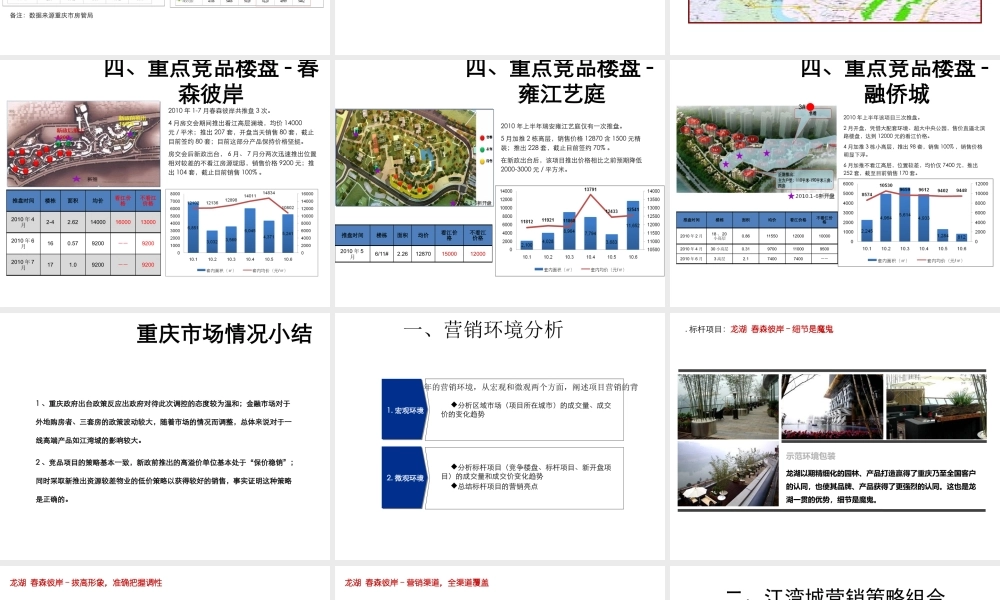Image resolution: width=1000 pixels, height=600 pixels.
Task: Click the 标杆项目: 龙湖 春森彼岸 header text
Action: click(x=758, y=330)
